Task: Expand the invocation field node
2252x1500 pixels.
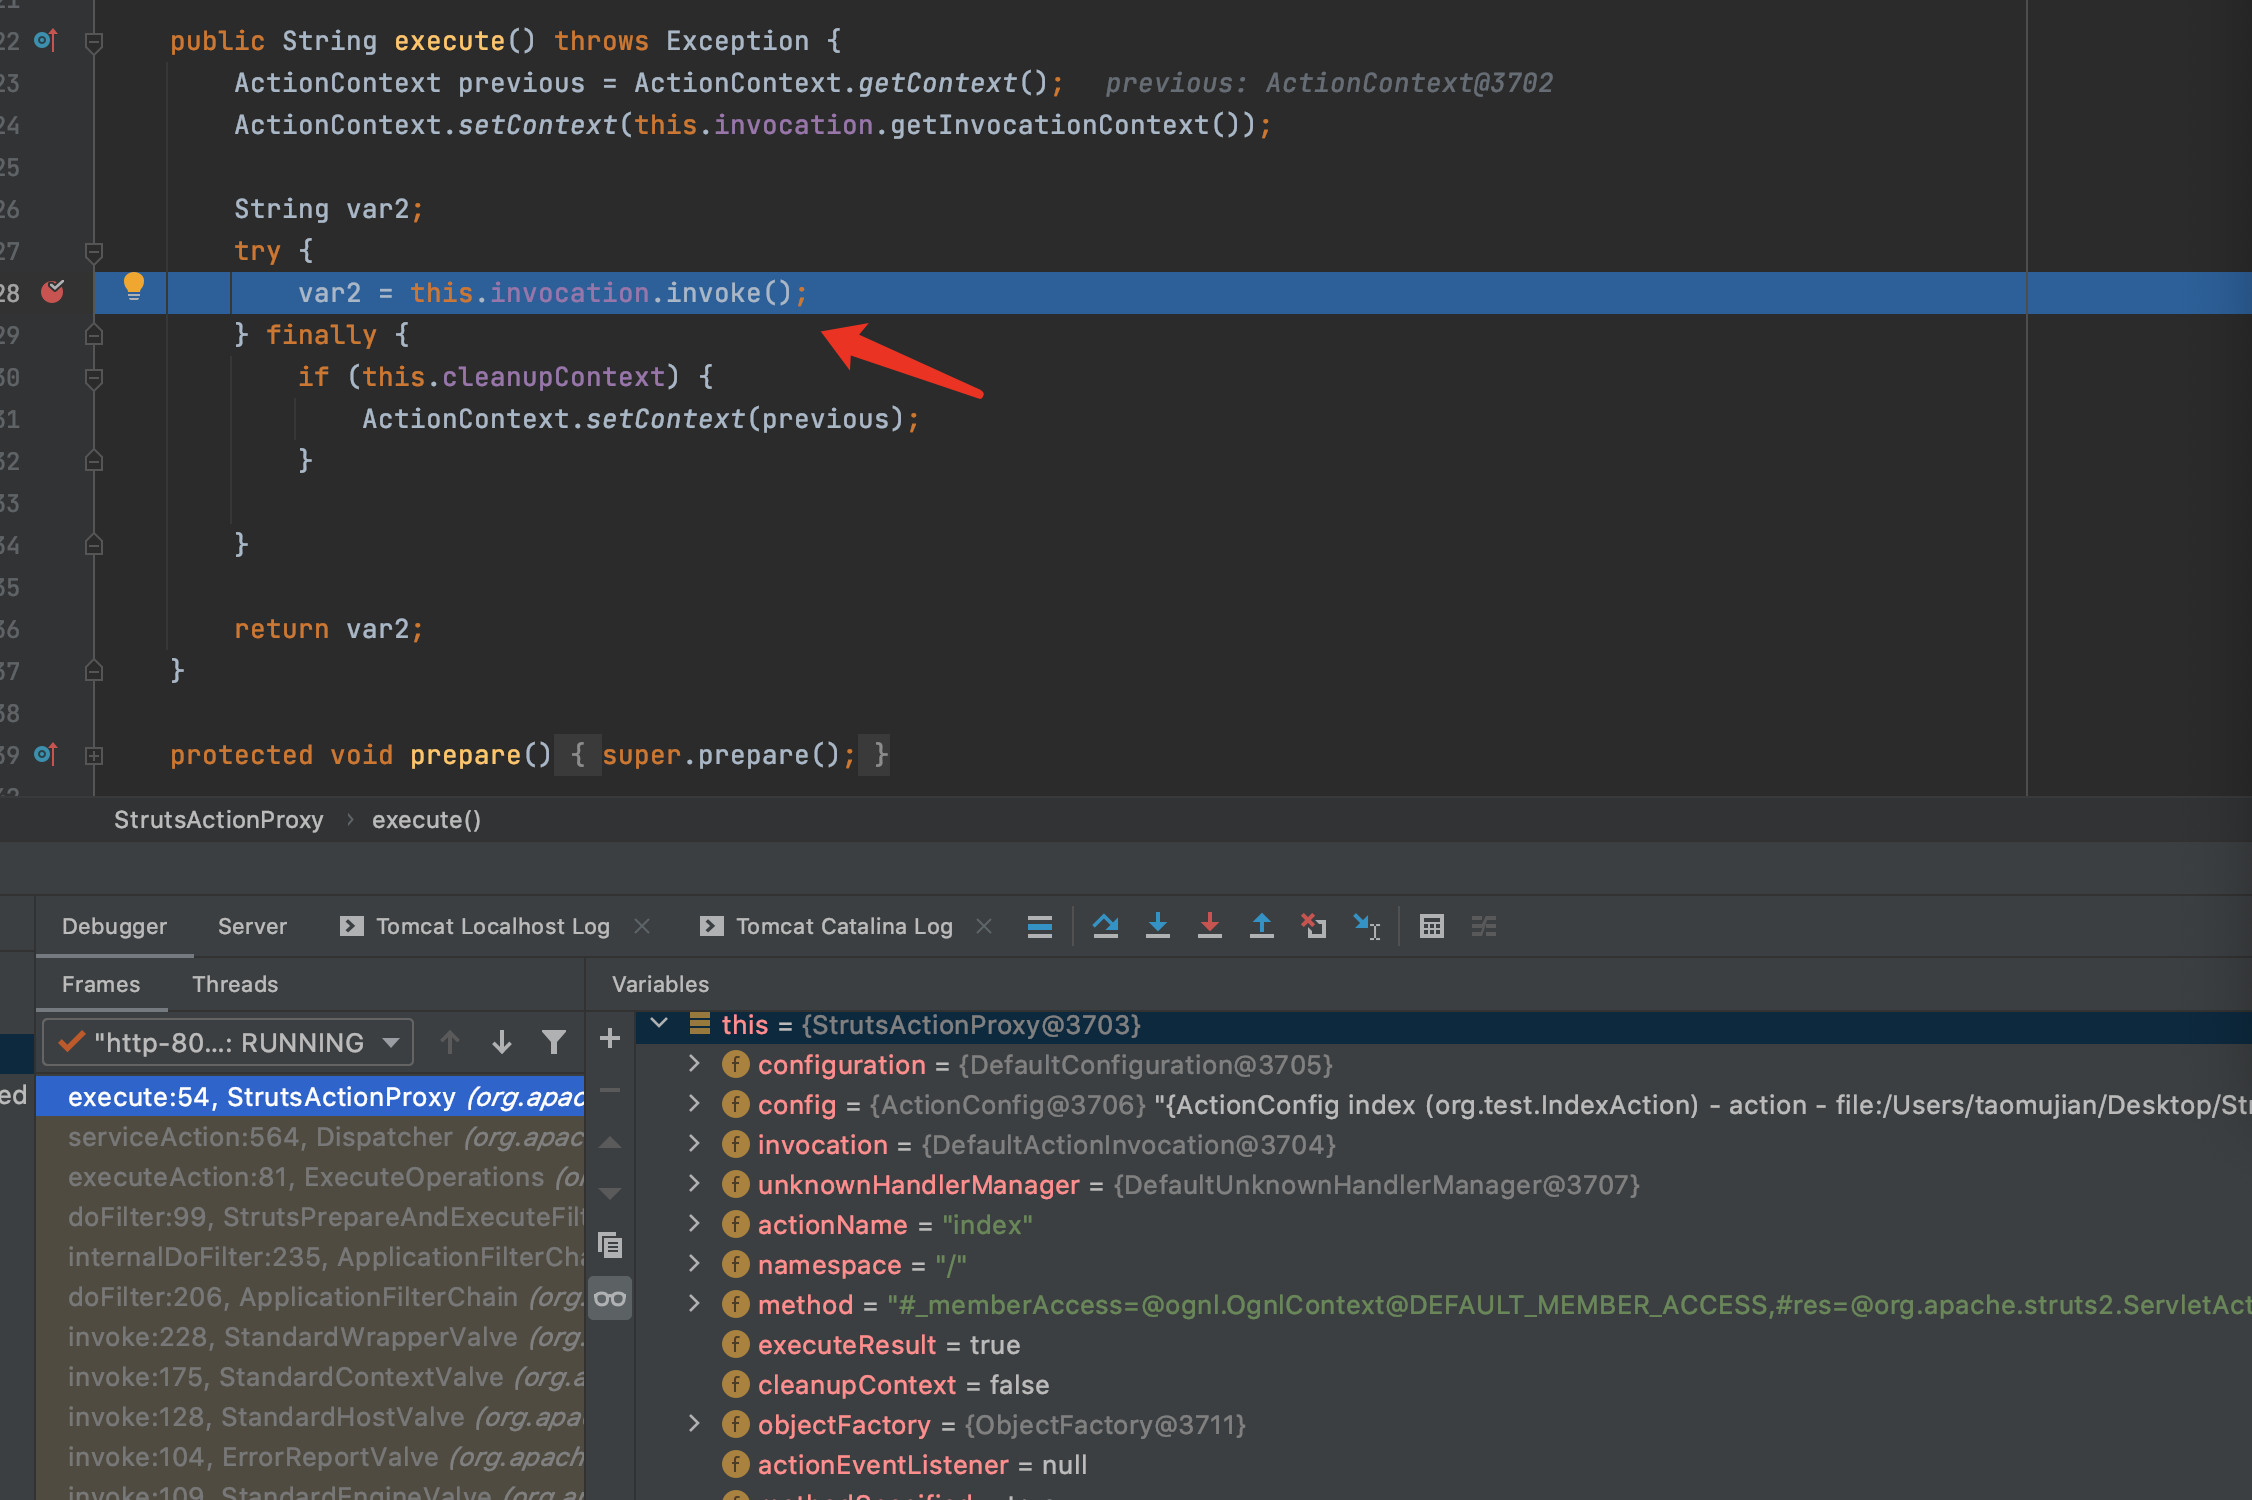Action: [x=695, y=1144]
